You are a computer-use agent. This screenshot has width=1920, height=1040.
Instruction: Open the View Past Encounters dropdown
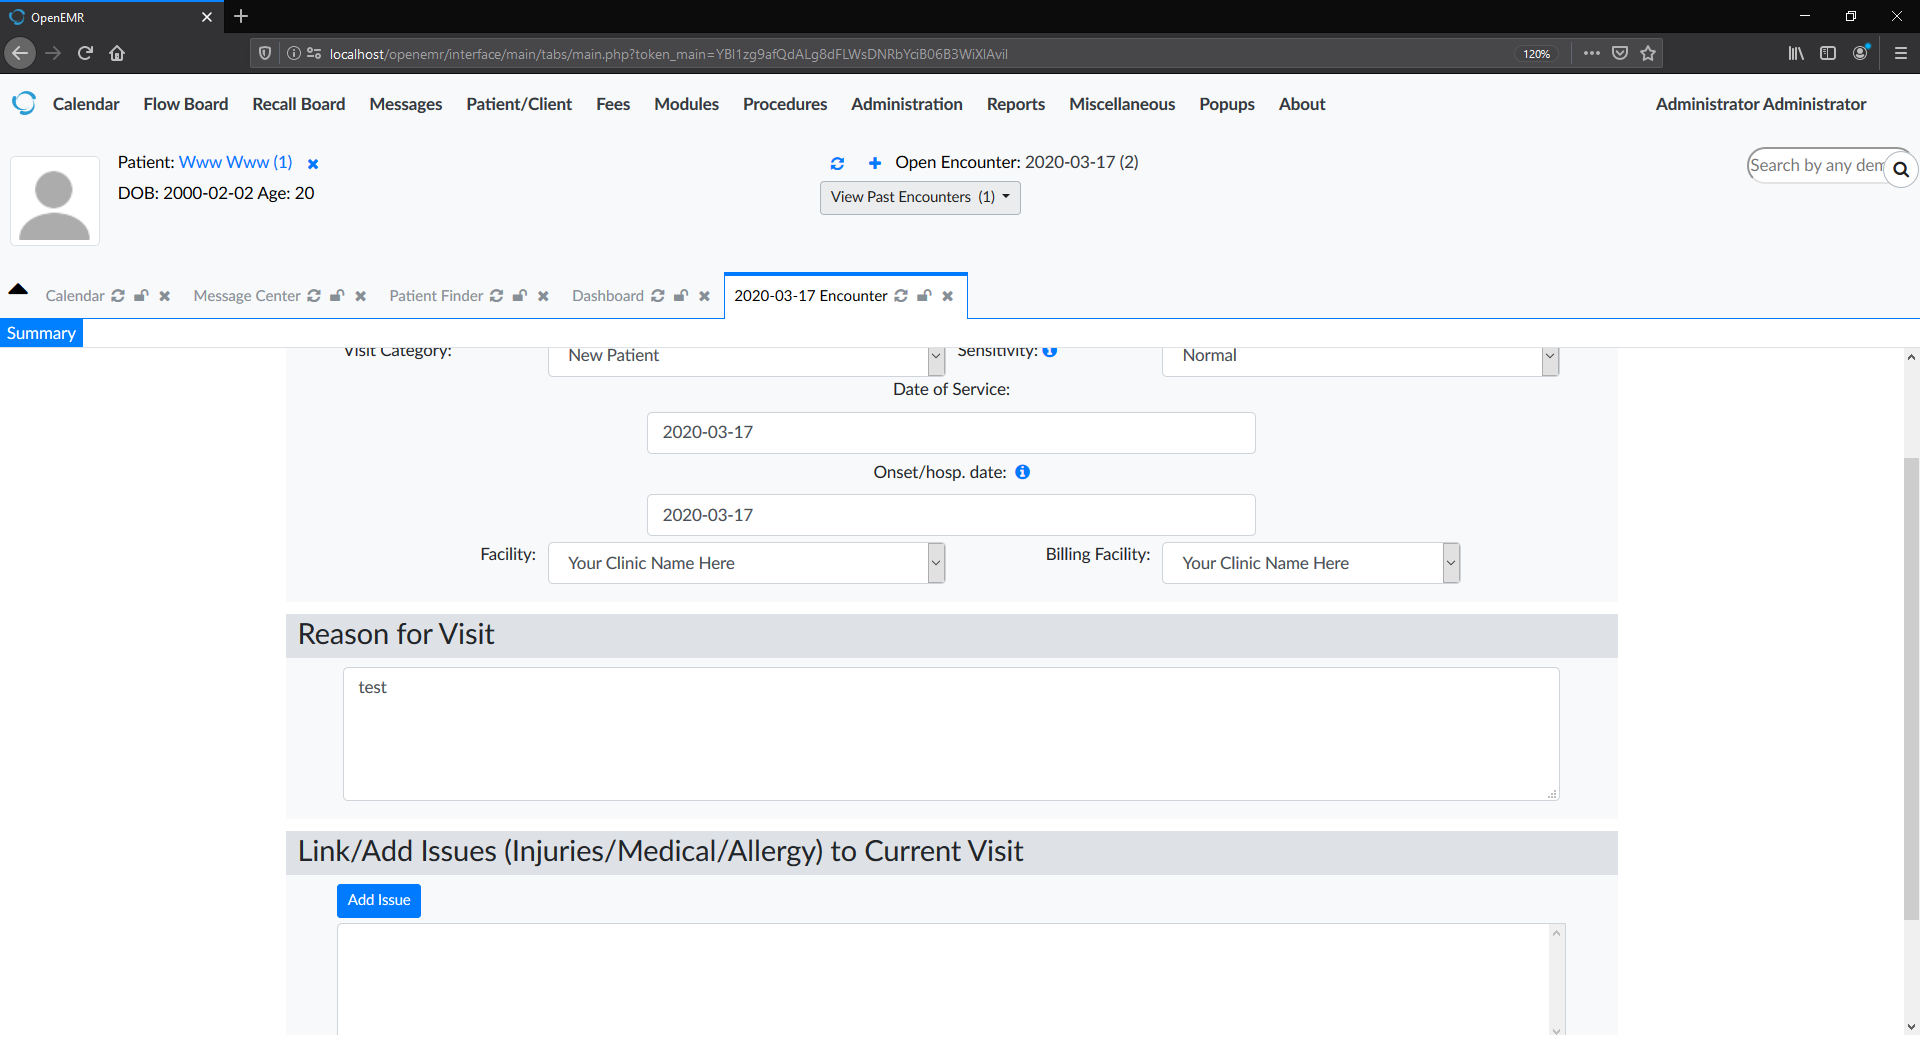pyautogui.click(x=918, y=197)
